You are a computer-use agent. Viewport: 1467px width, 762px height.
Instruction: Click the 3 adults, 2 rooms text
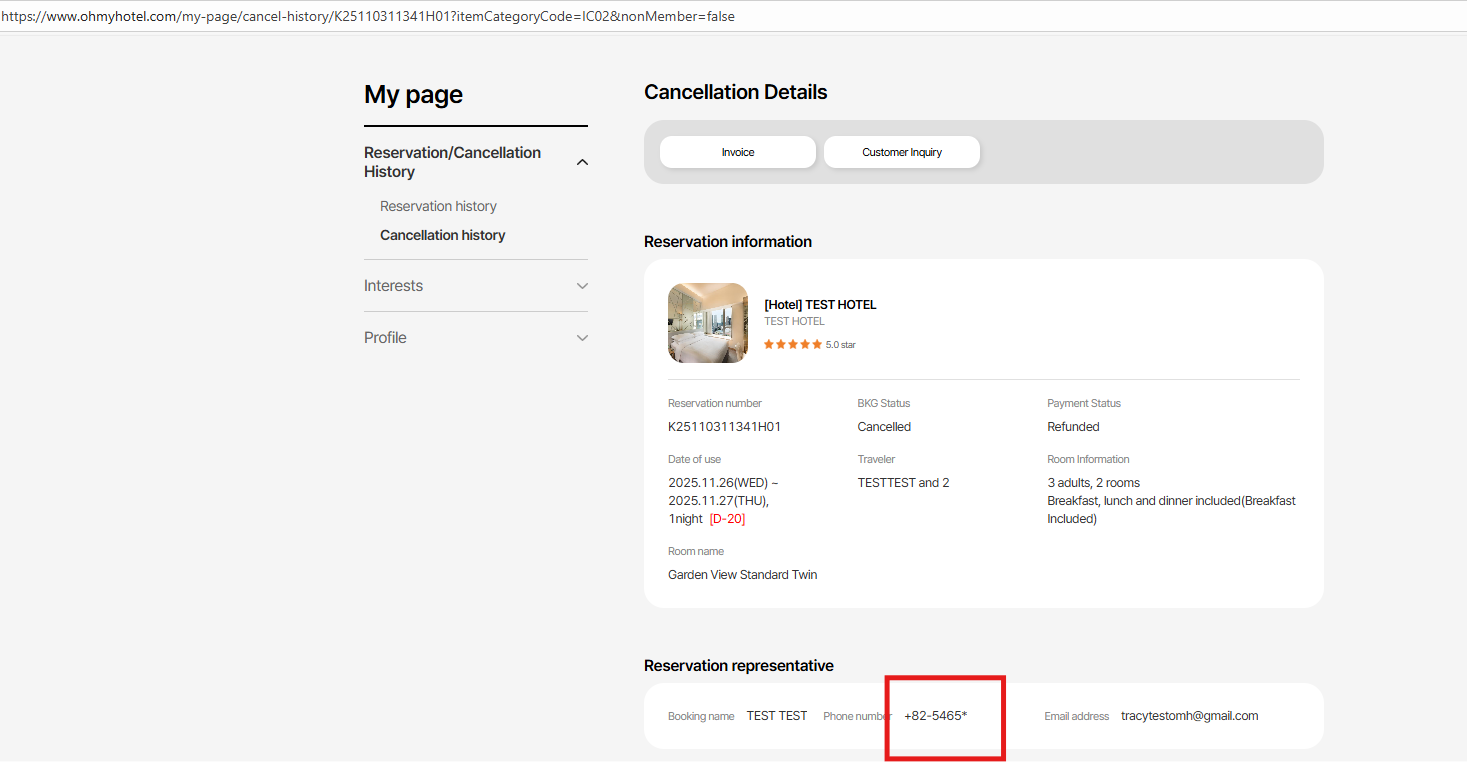1093,483
